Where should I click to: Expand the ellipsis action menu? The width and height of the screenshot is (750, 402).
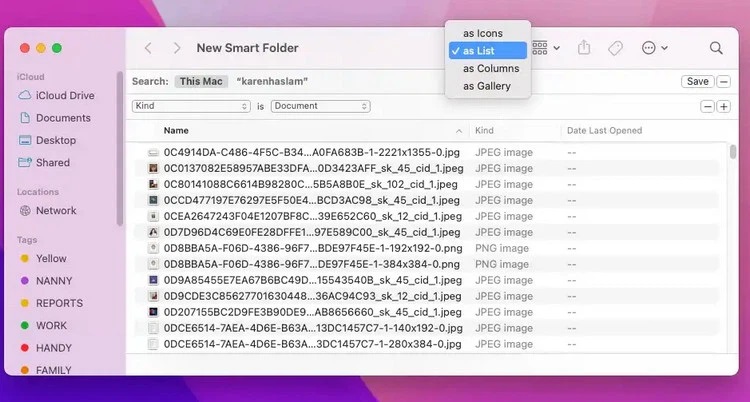654,48
